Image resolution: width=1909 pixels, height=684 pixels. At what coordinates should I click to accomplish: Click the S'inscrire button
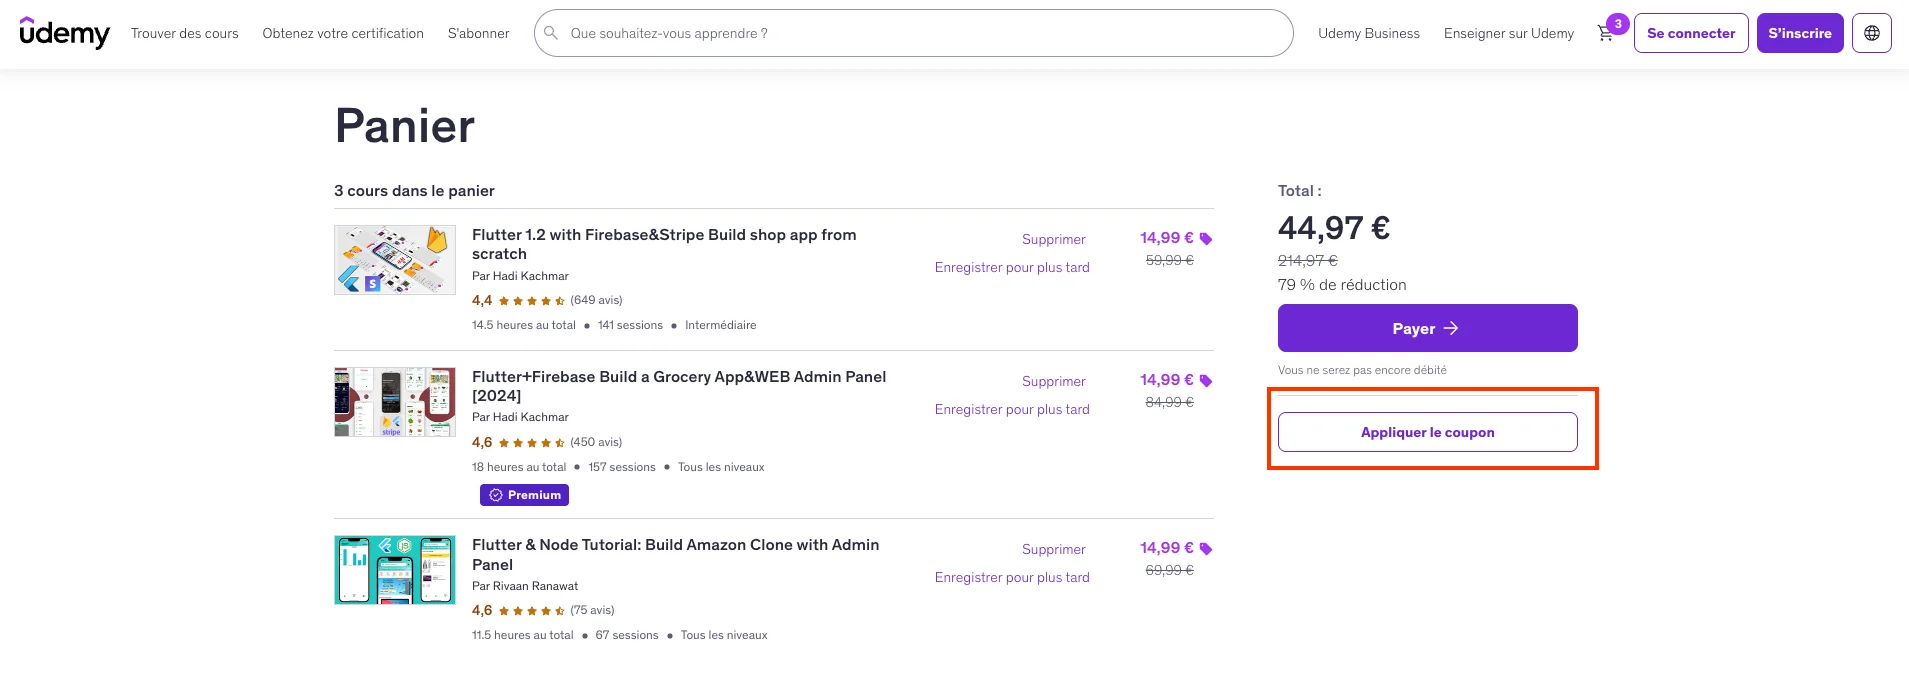(x=1800, y=33)
